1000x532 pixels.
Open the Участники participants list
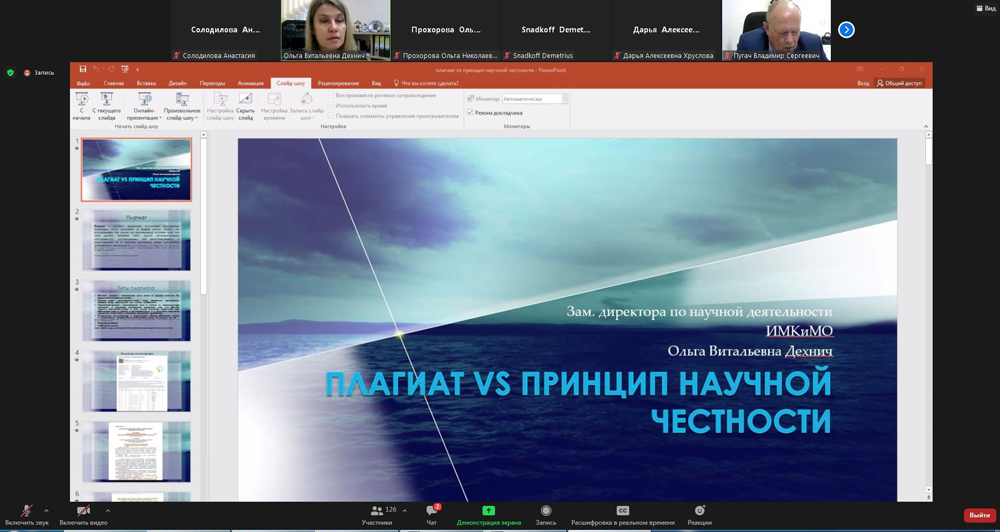[x=377, y=512]
